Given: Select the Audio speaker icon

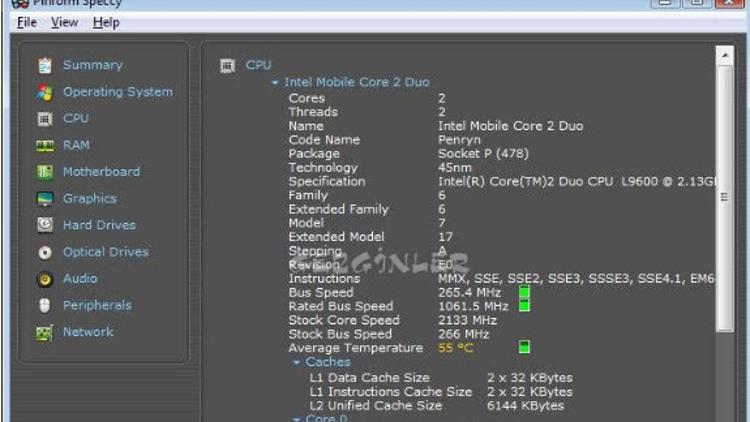Looking at the screenshot, I should click(45, 279).
